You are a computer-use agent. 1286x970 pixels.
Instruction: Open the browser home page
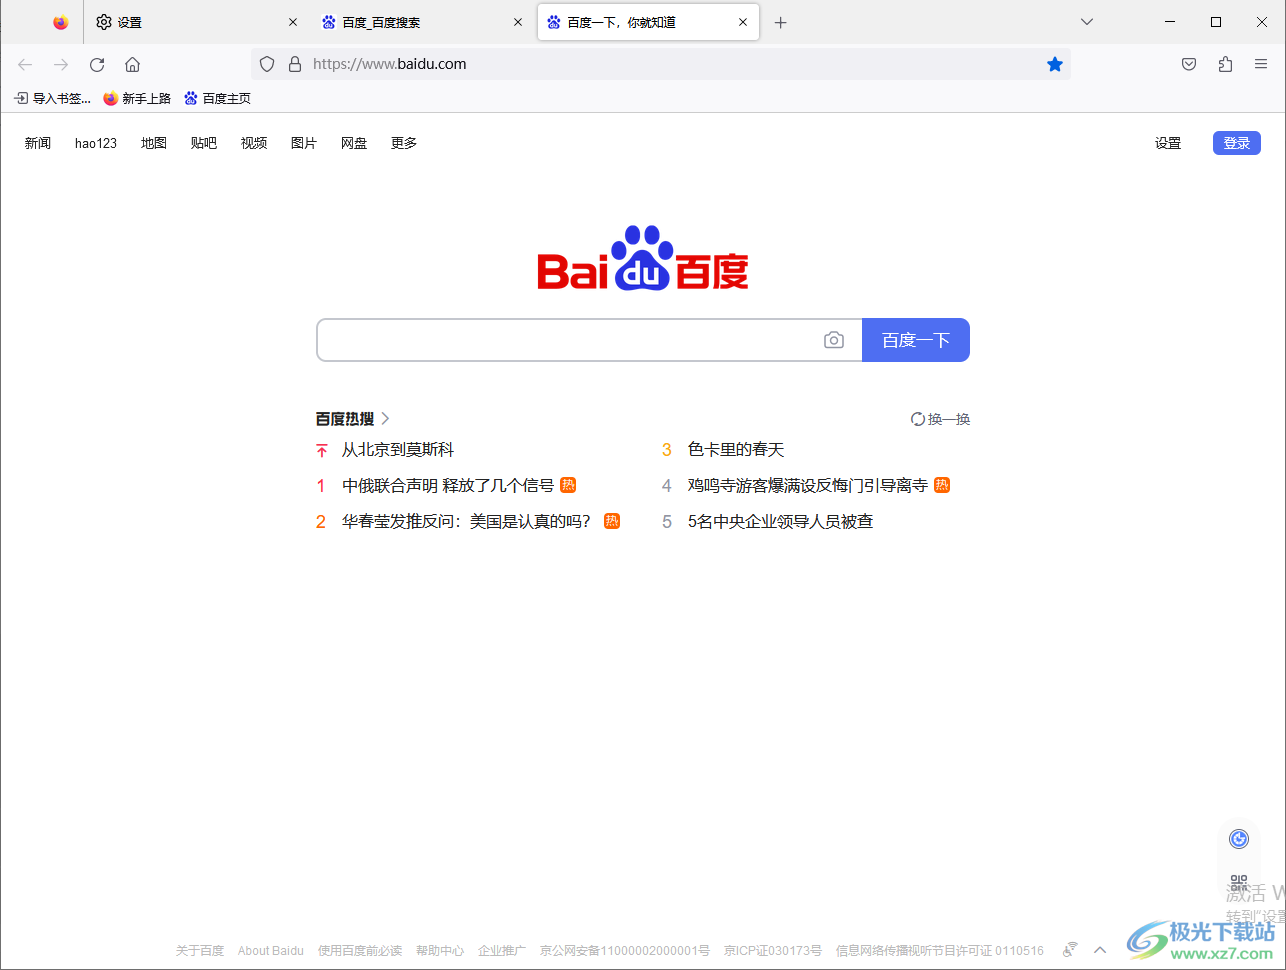(132, 64)
